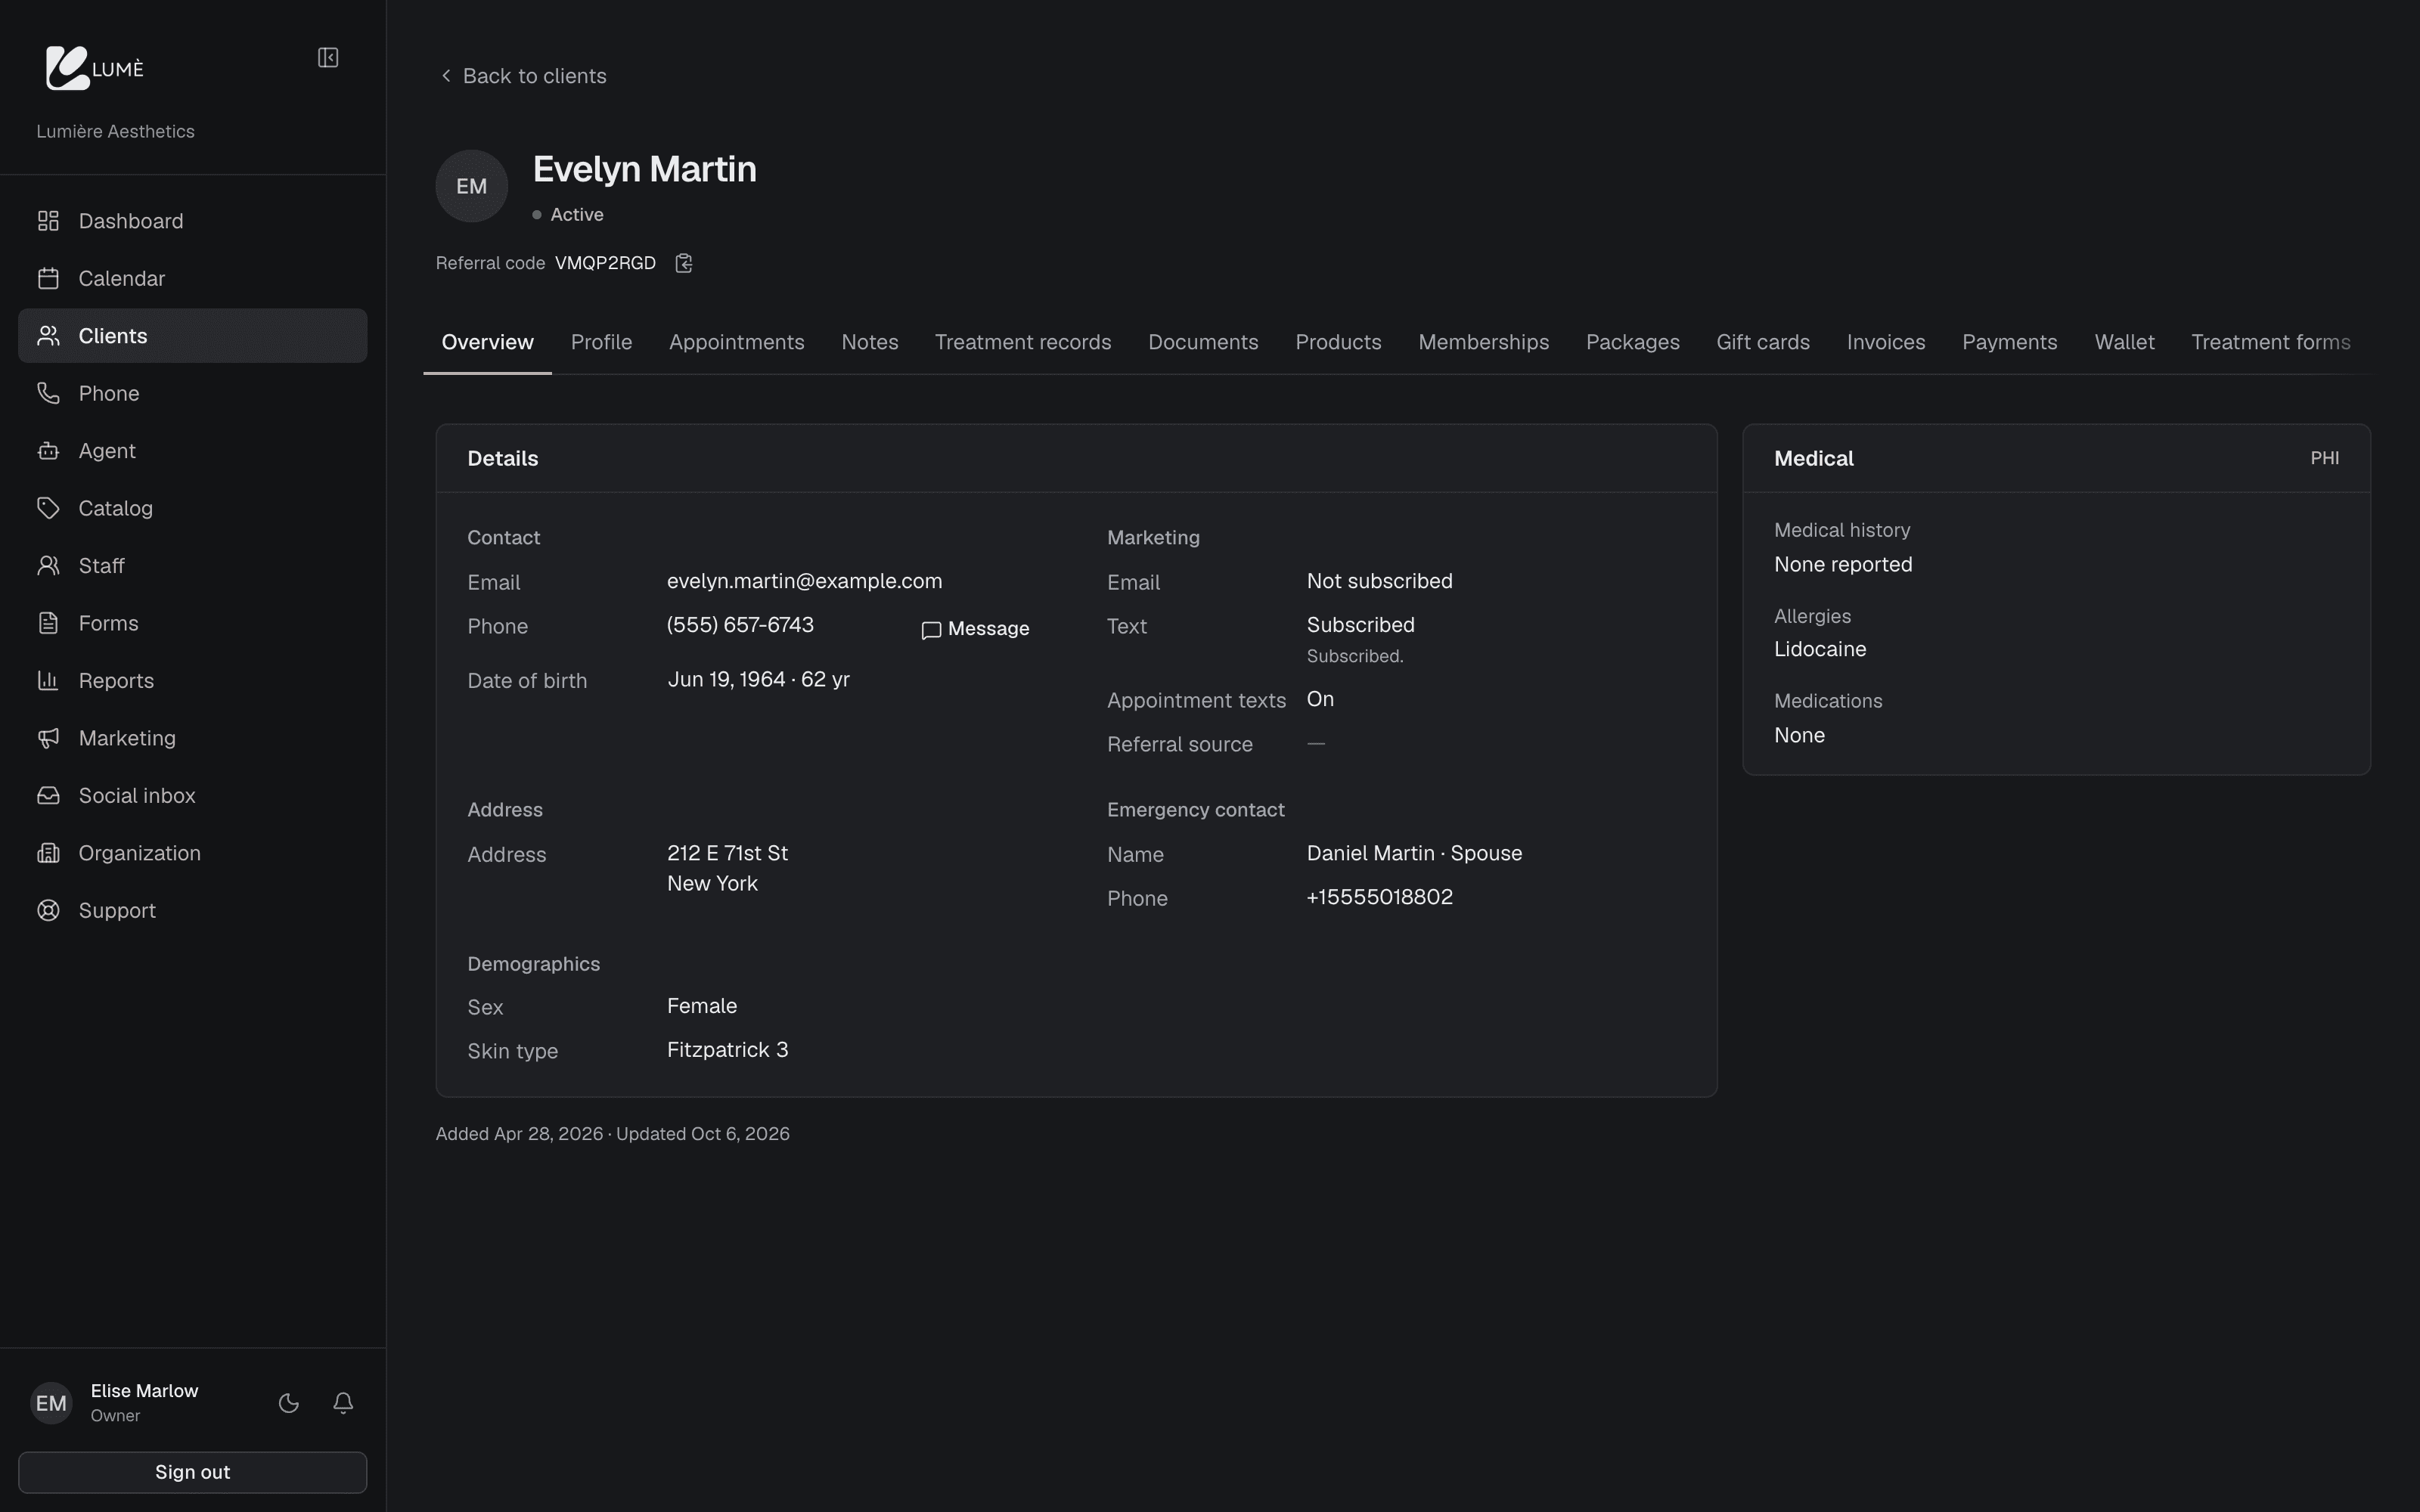Click phone number (555) 657-6743
Screen dimensions: 2420x1512
(740, 625)
